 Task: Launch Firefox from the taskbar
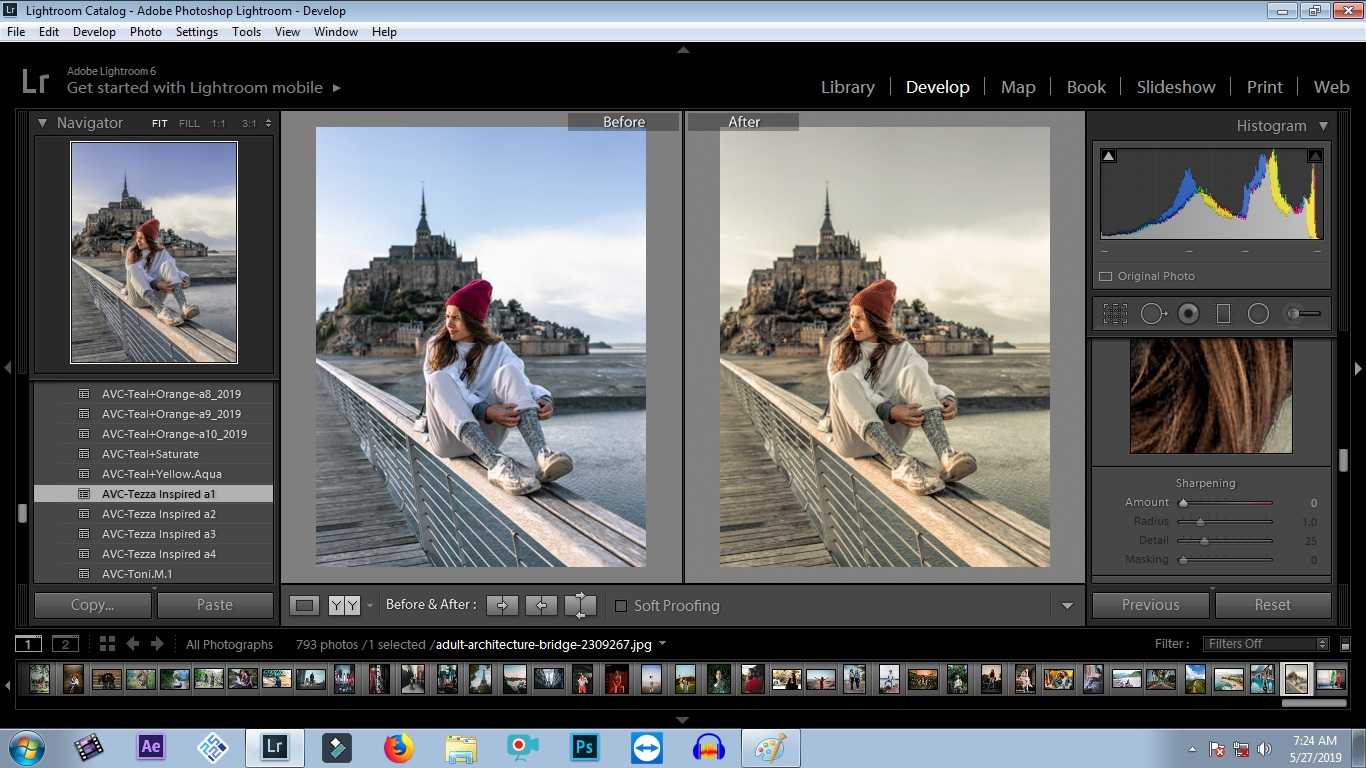pos(399,747)
